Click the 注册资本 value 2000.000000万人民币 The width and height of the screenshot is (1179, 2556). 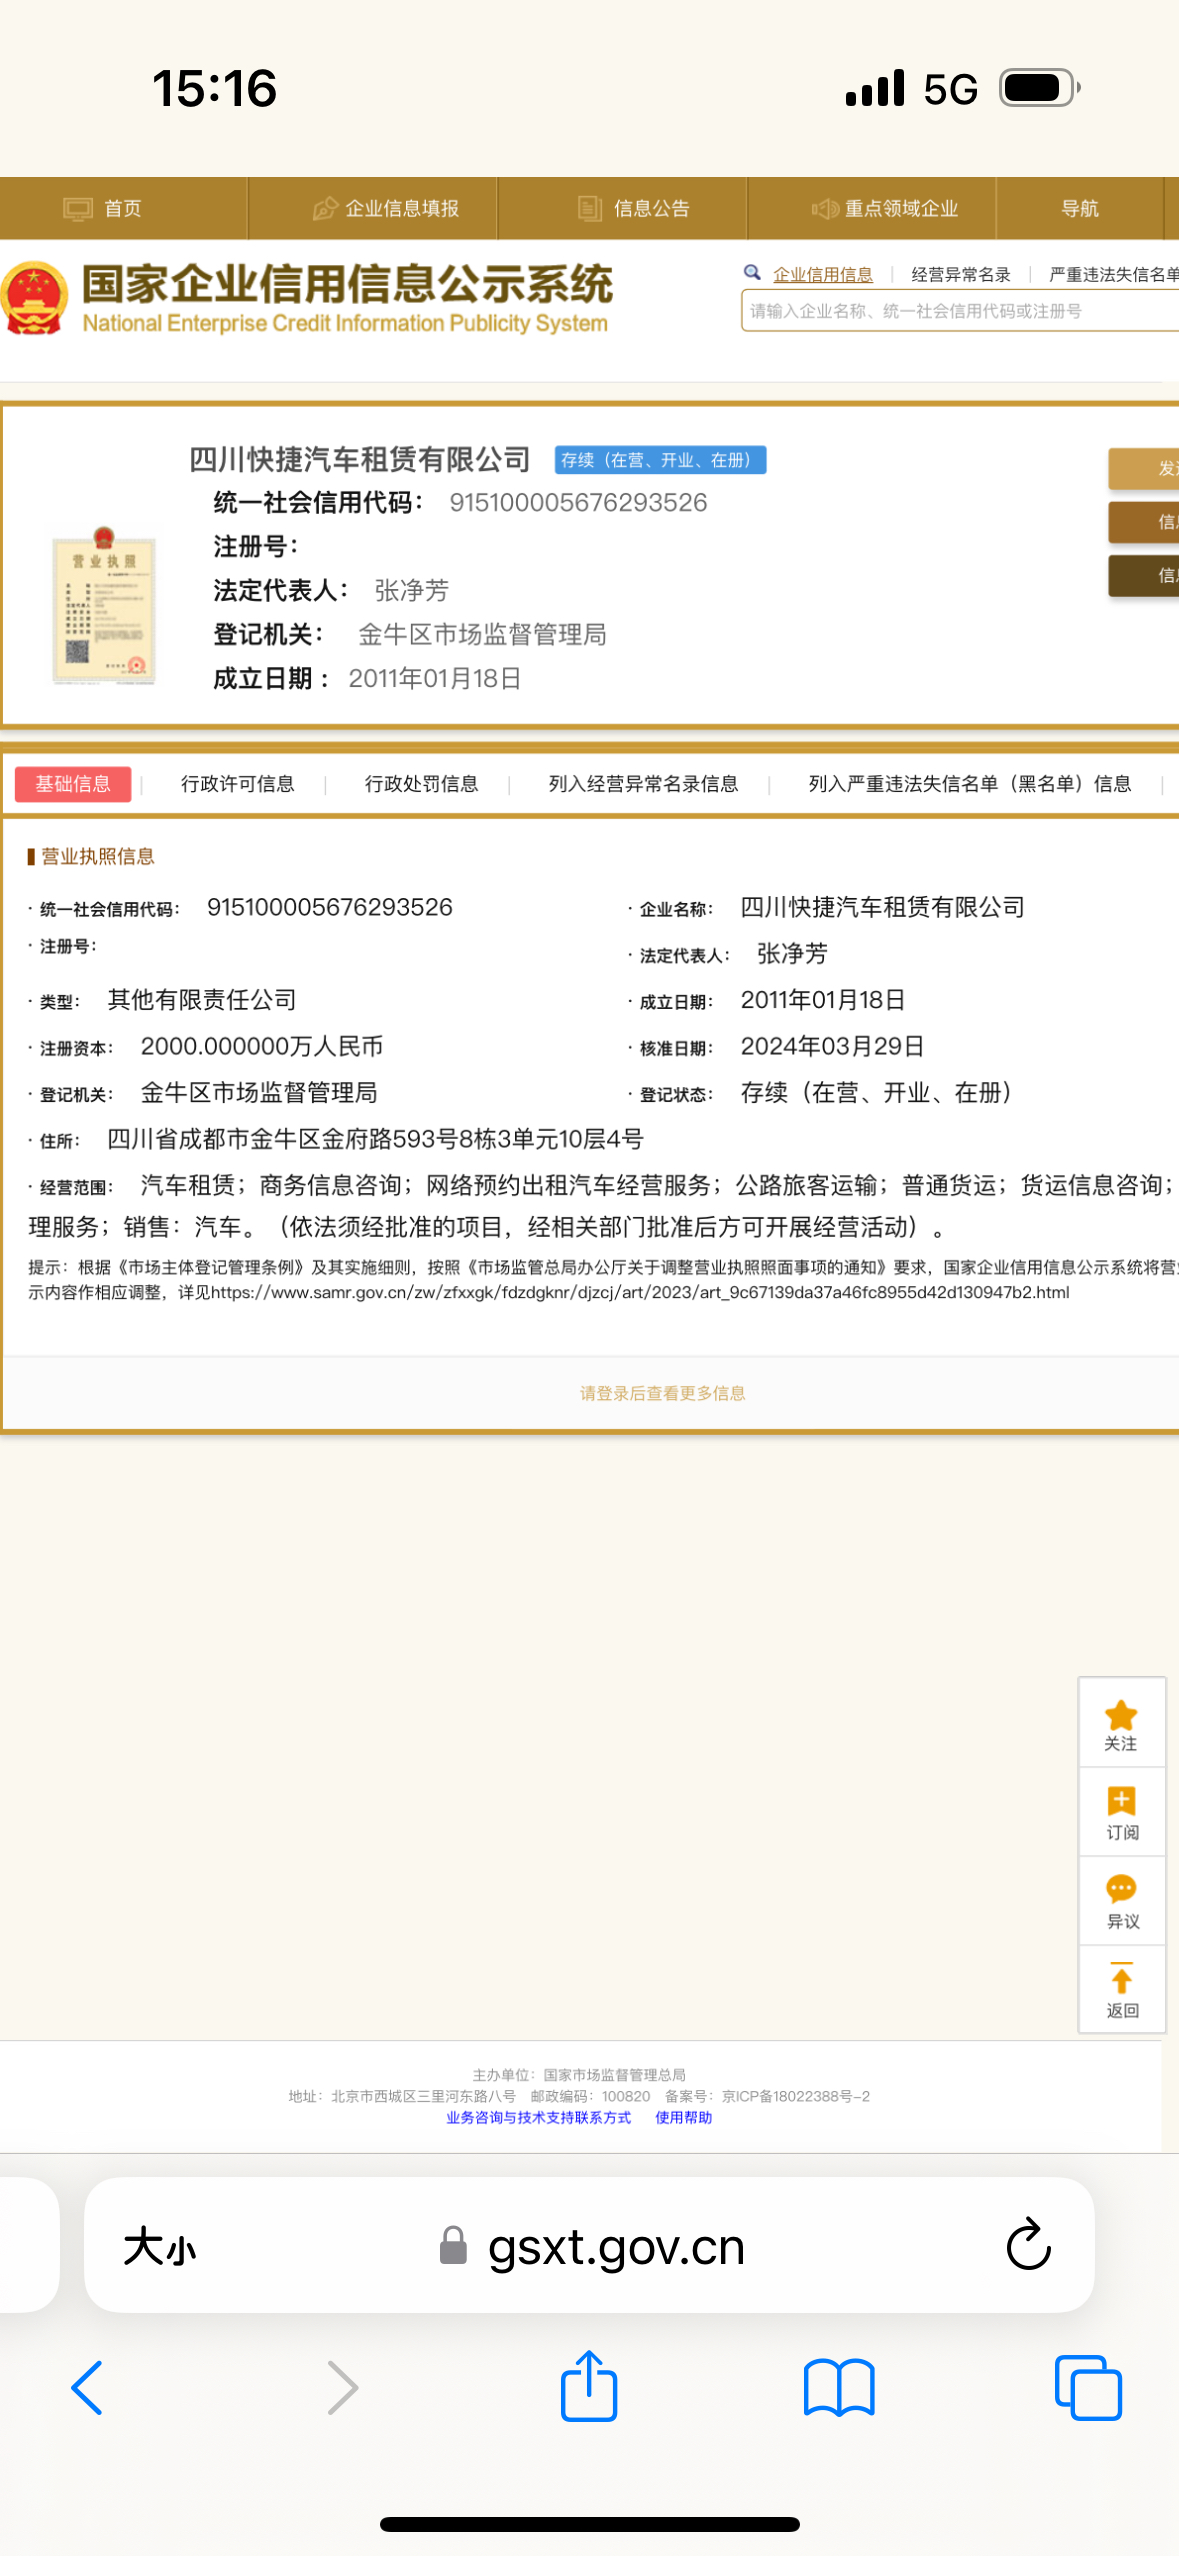[262, 1046]
